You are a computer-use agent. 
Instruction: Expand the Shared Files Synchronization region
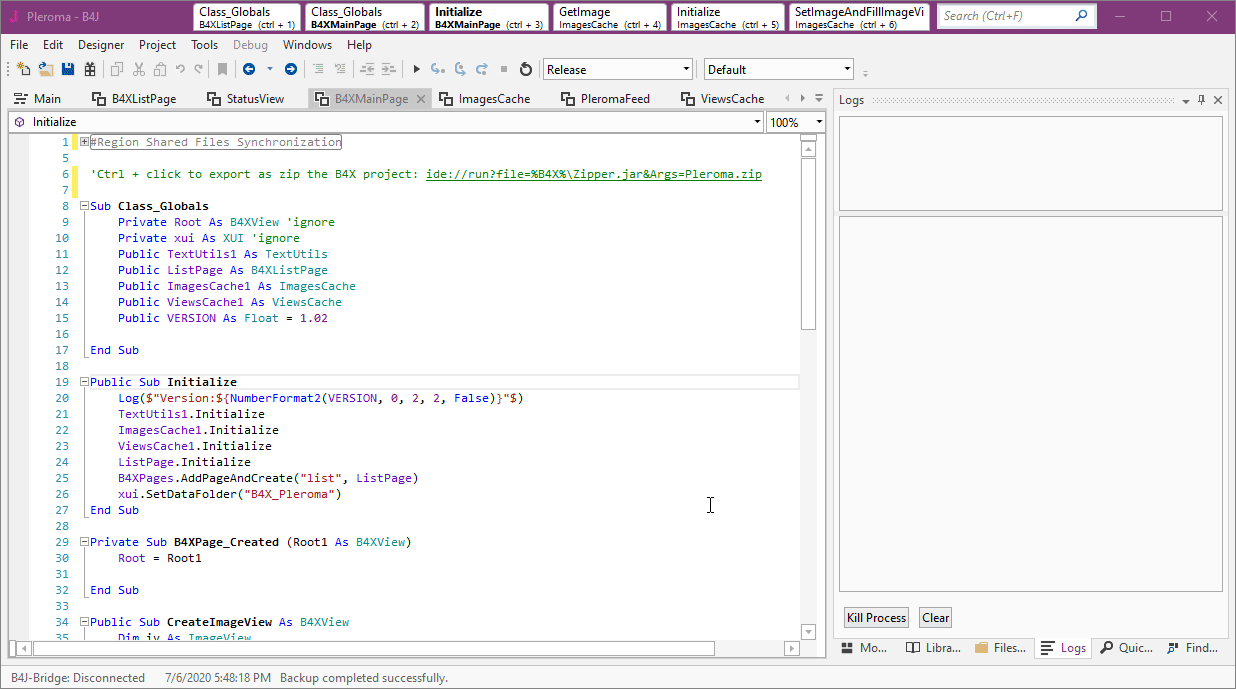point(84,142)
